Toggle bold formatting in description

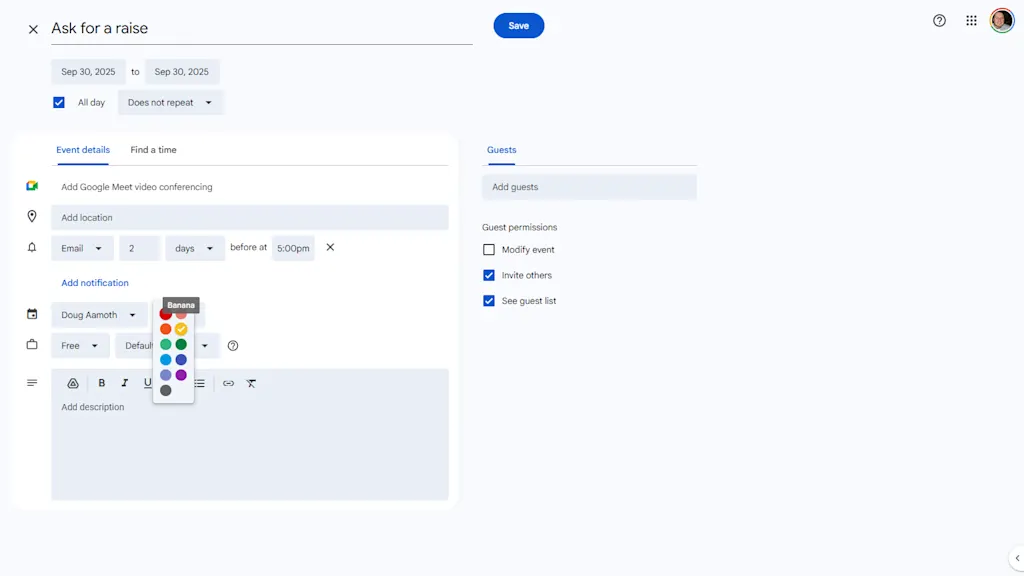click(x=102, y=383)
